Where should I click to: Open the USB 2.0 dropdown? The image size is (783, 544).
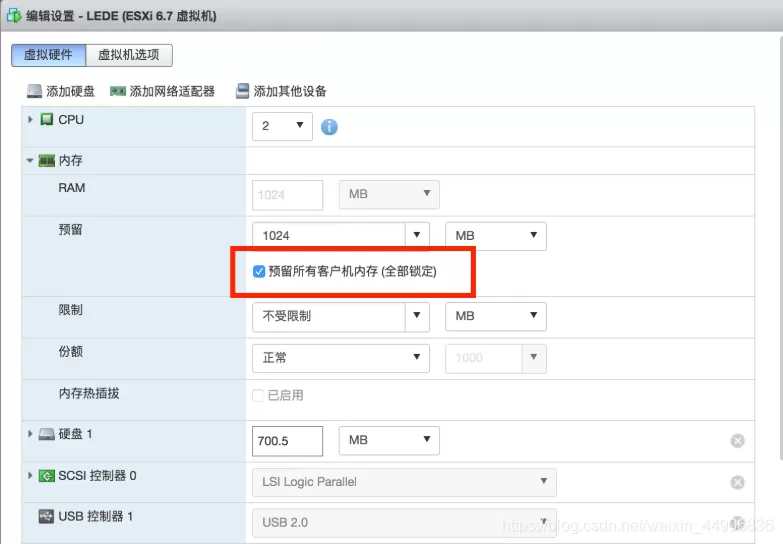[x=404, y=523]
